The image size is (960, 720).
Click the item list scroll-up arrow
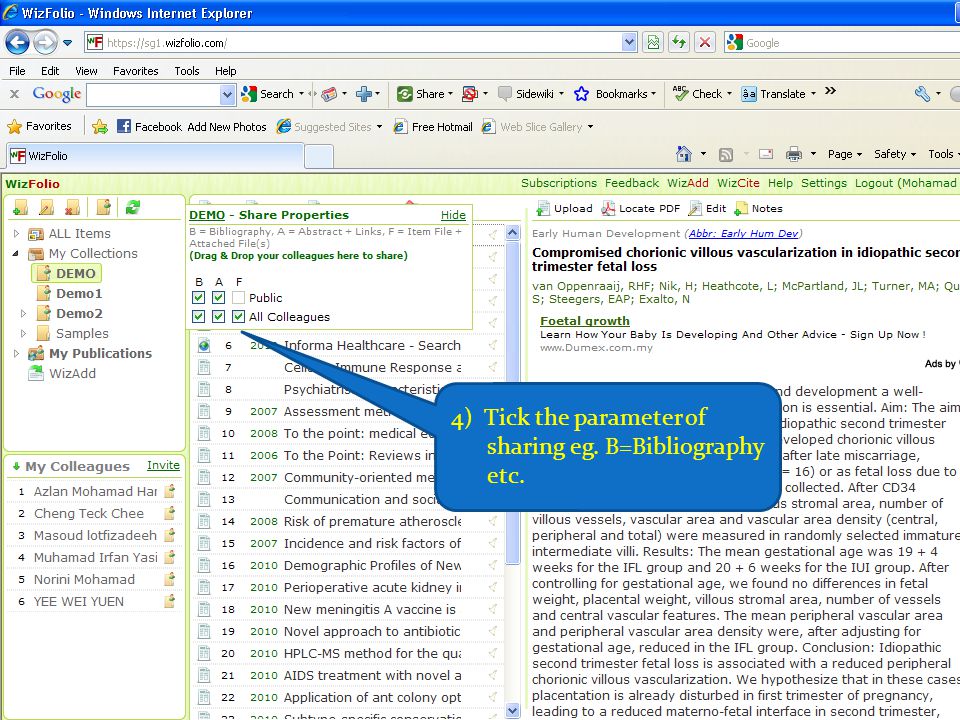click(512, 233)
